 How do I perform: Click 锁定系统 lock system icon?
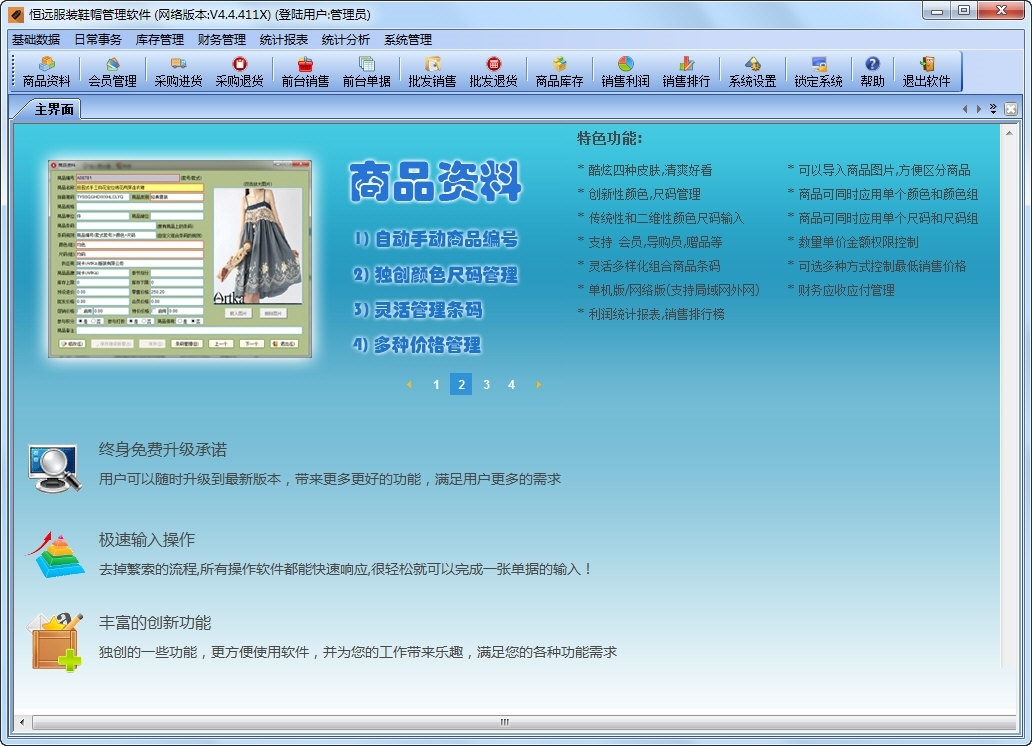818,72
